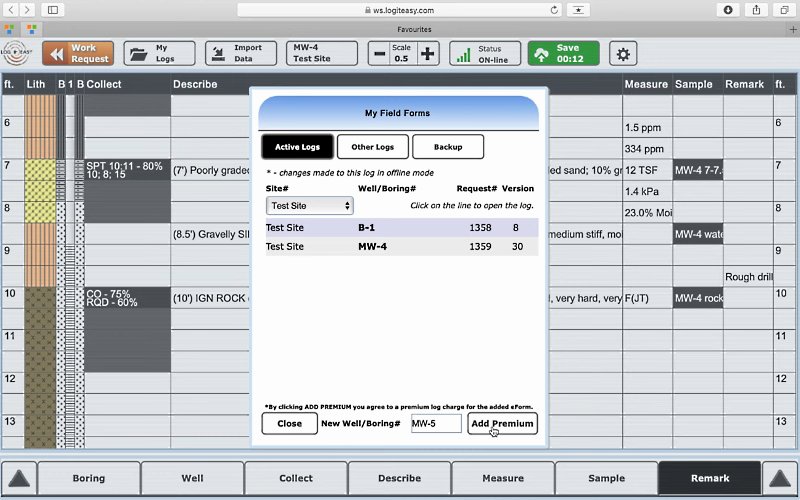
Task: Click the 1.5 ppm measure cell
Action: coord(647,128)
